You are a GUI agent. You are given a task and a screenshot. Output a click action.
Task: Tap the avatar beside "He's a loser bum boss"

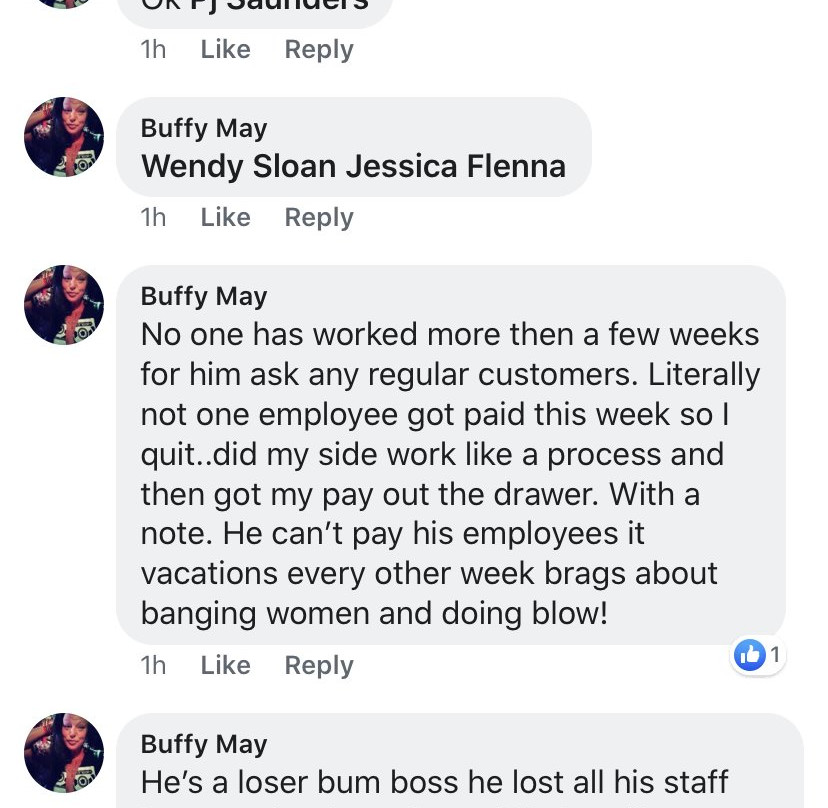pyautogui.click(x=64, y=753)
